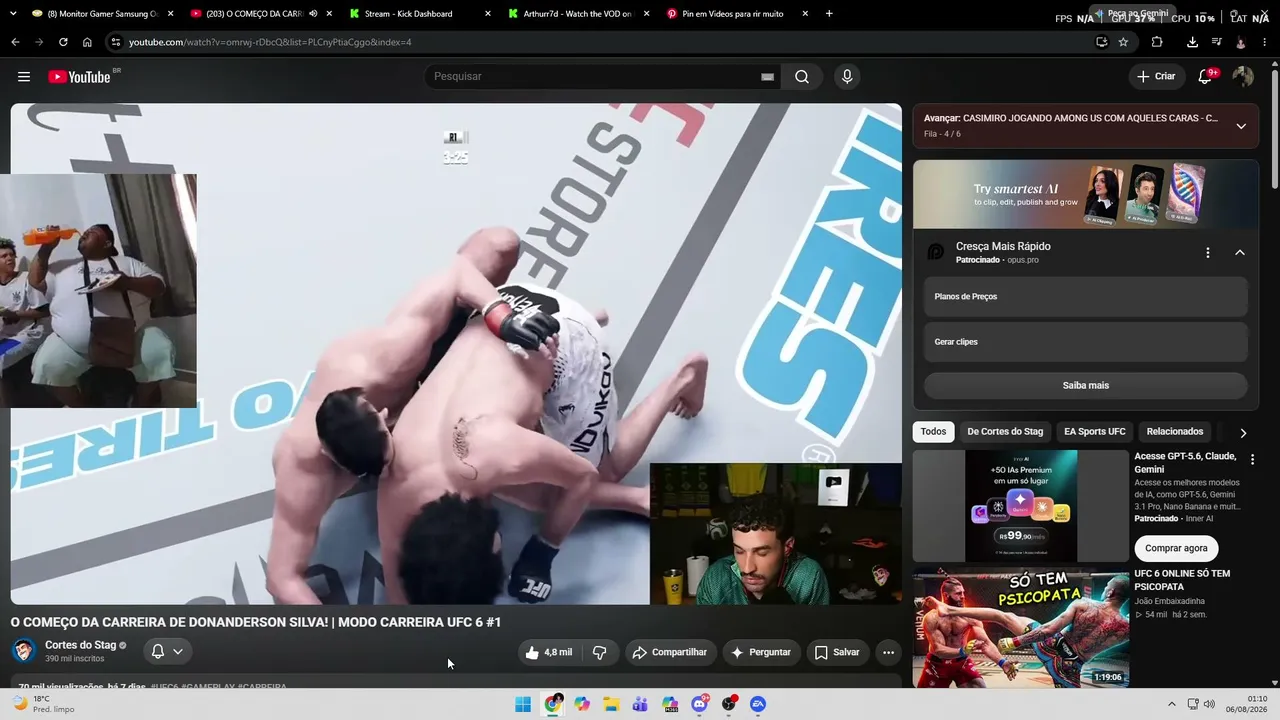Open a new browser tab
1280x720 pixels.
[829, 14]
